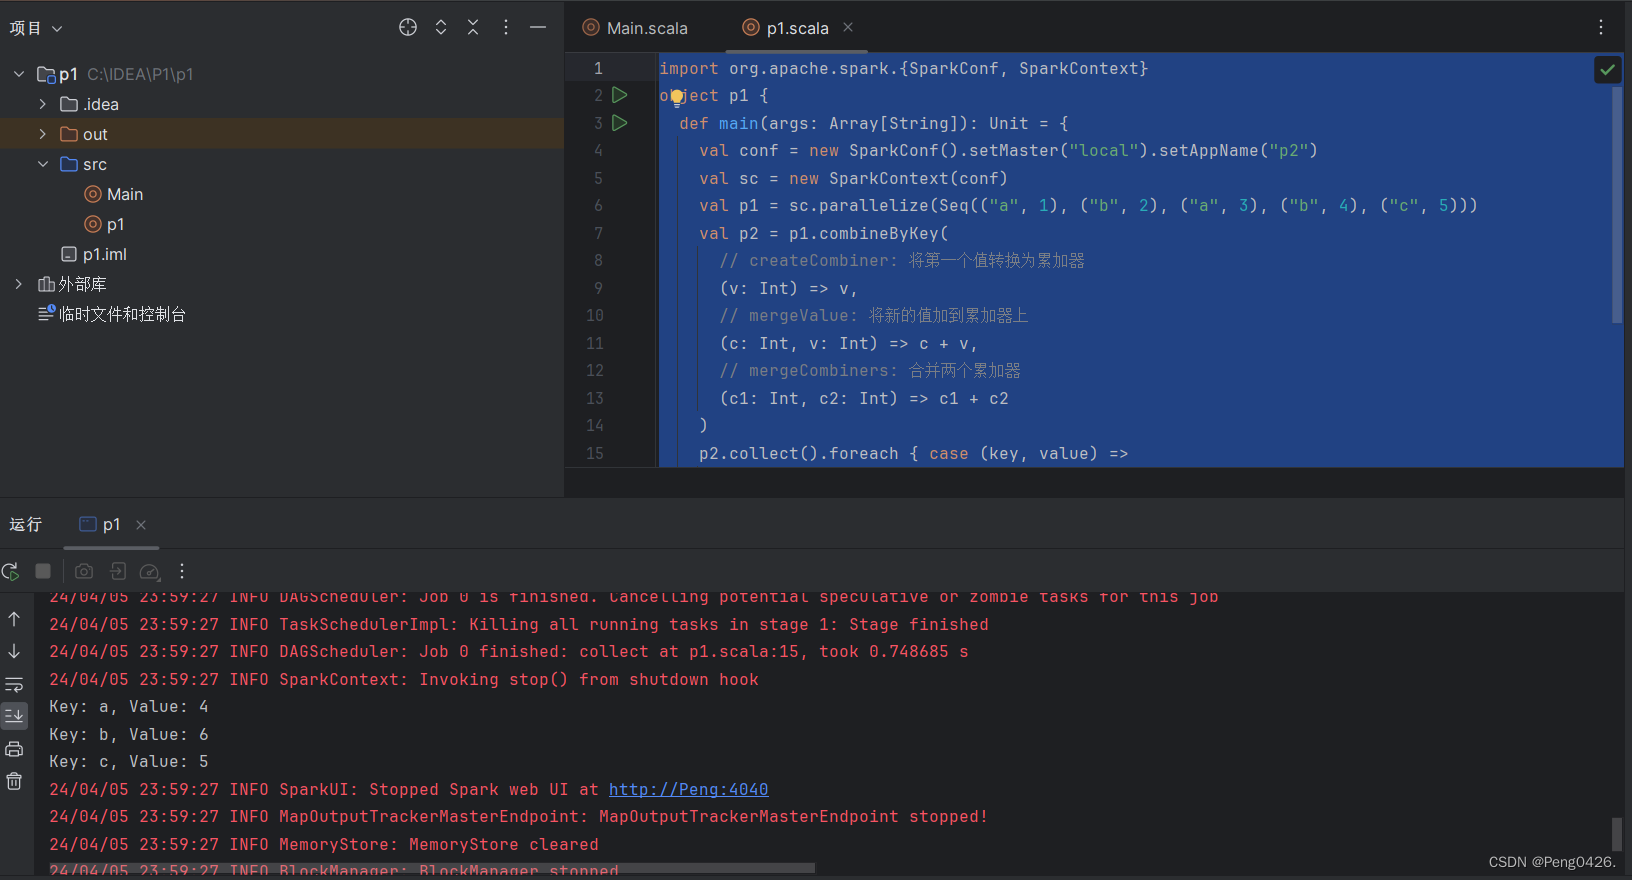Rerun the p1 configuration
This screenshot has height=880, width=1632.
(11, 571)
